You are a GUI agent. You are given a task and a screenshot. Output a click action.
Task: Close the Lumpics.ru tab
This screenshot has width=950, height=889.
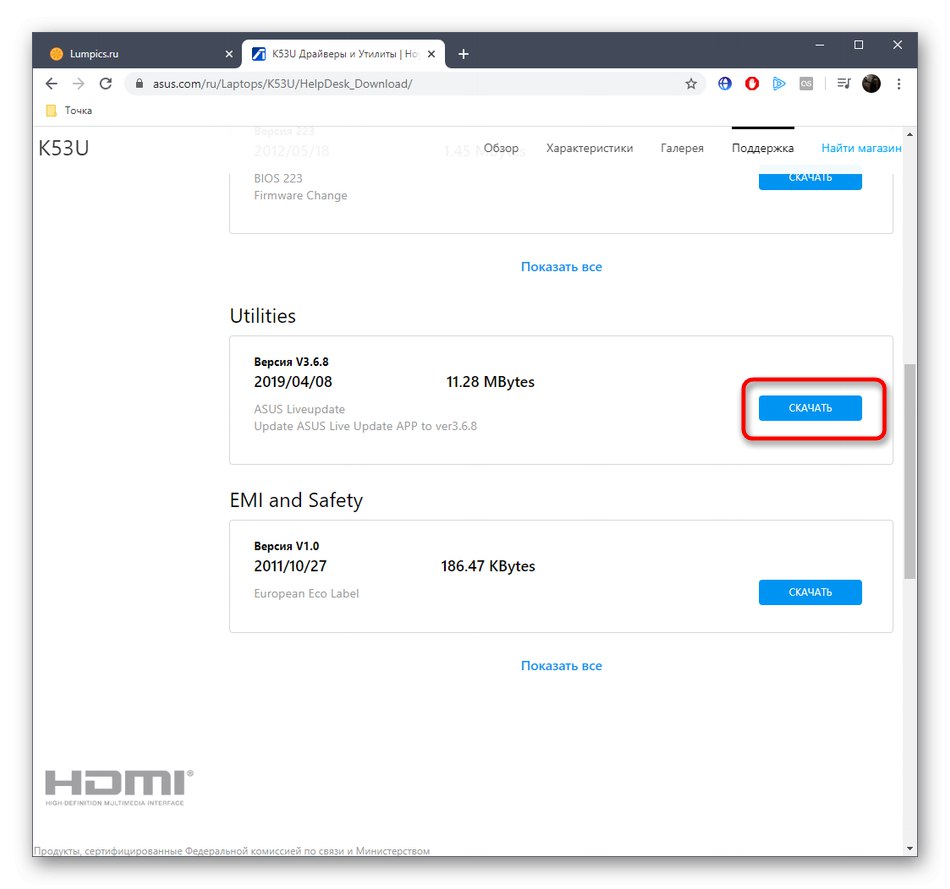(x=229, y=54)
